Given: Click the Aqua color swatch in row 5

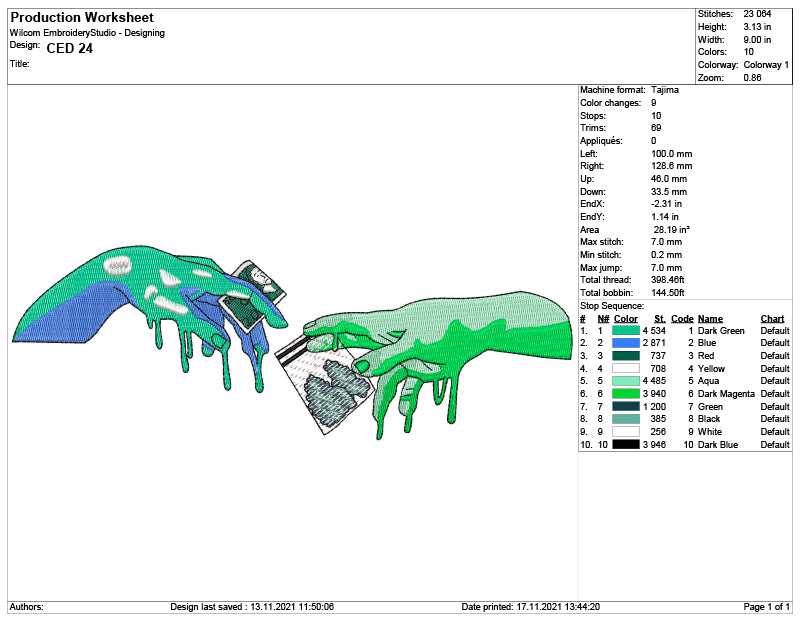Looking at the screenshot, I should click(x=626, y=381).
